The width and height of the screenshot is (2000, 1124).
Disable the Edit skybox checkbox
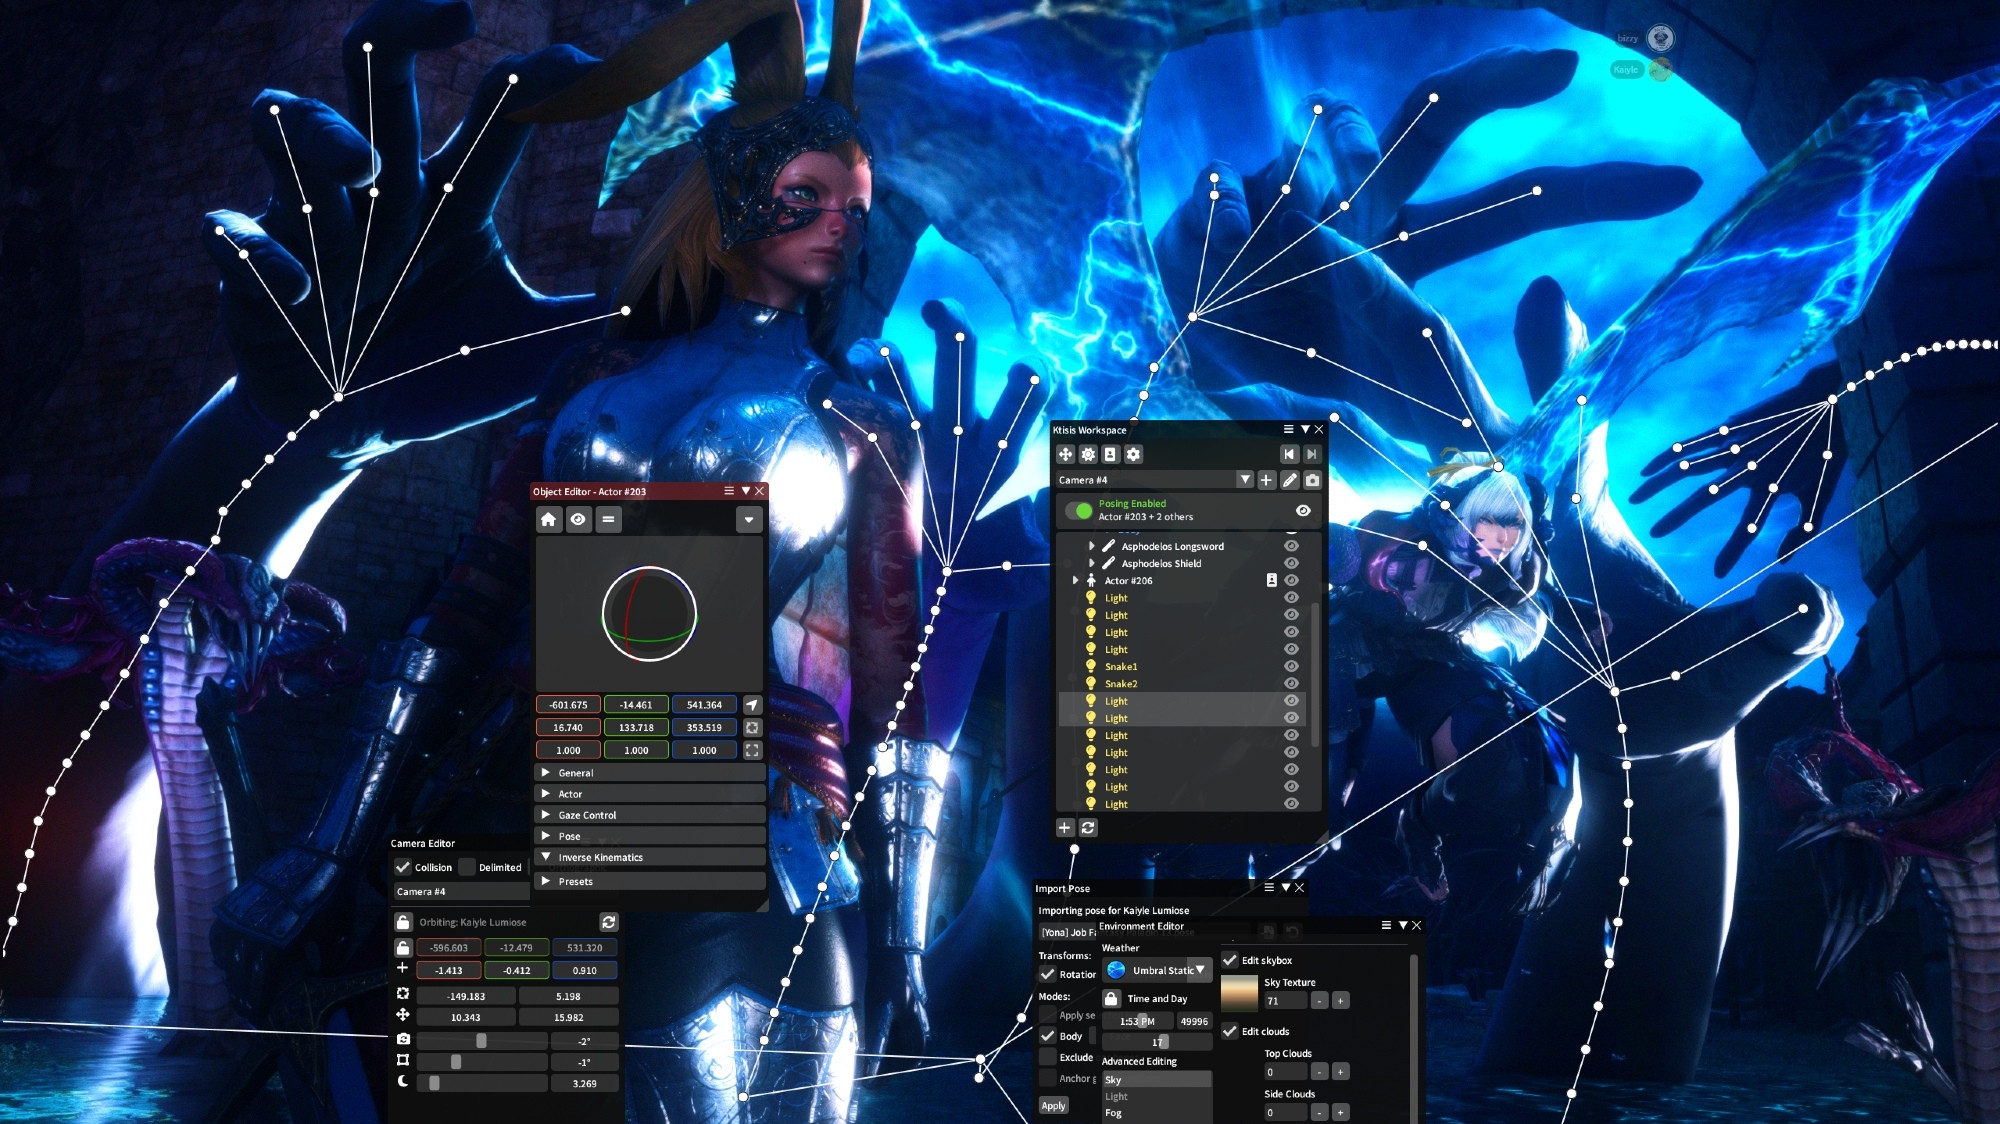(1230, 960)
